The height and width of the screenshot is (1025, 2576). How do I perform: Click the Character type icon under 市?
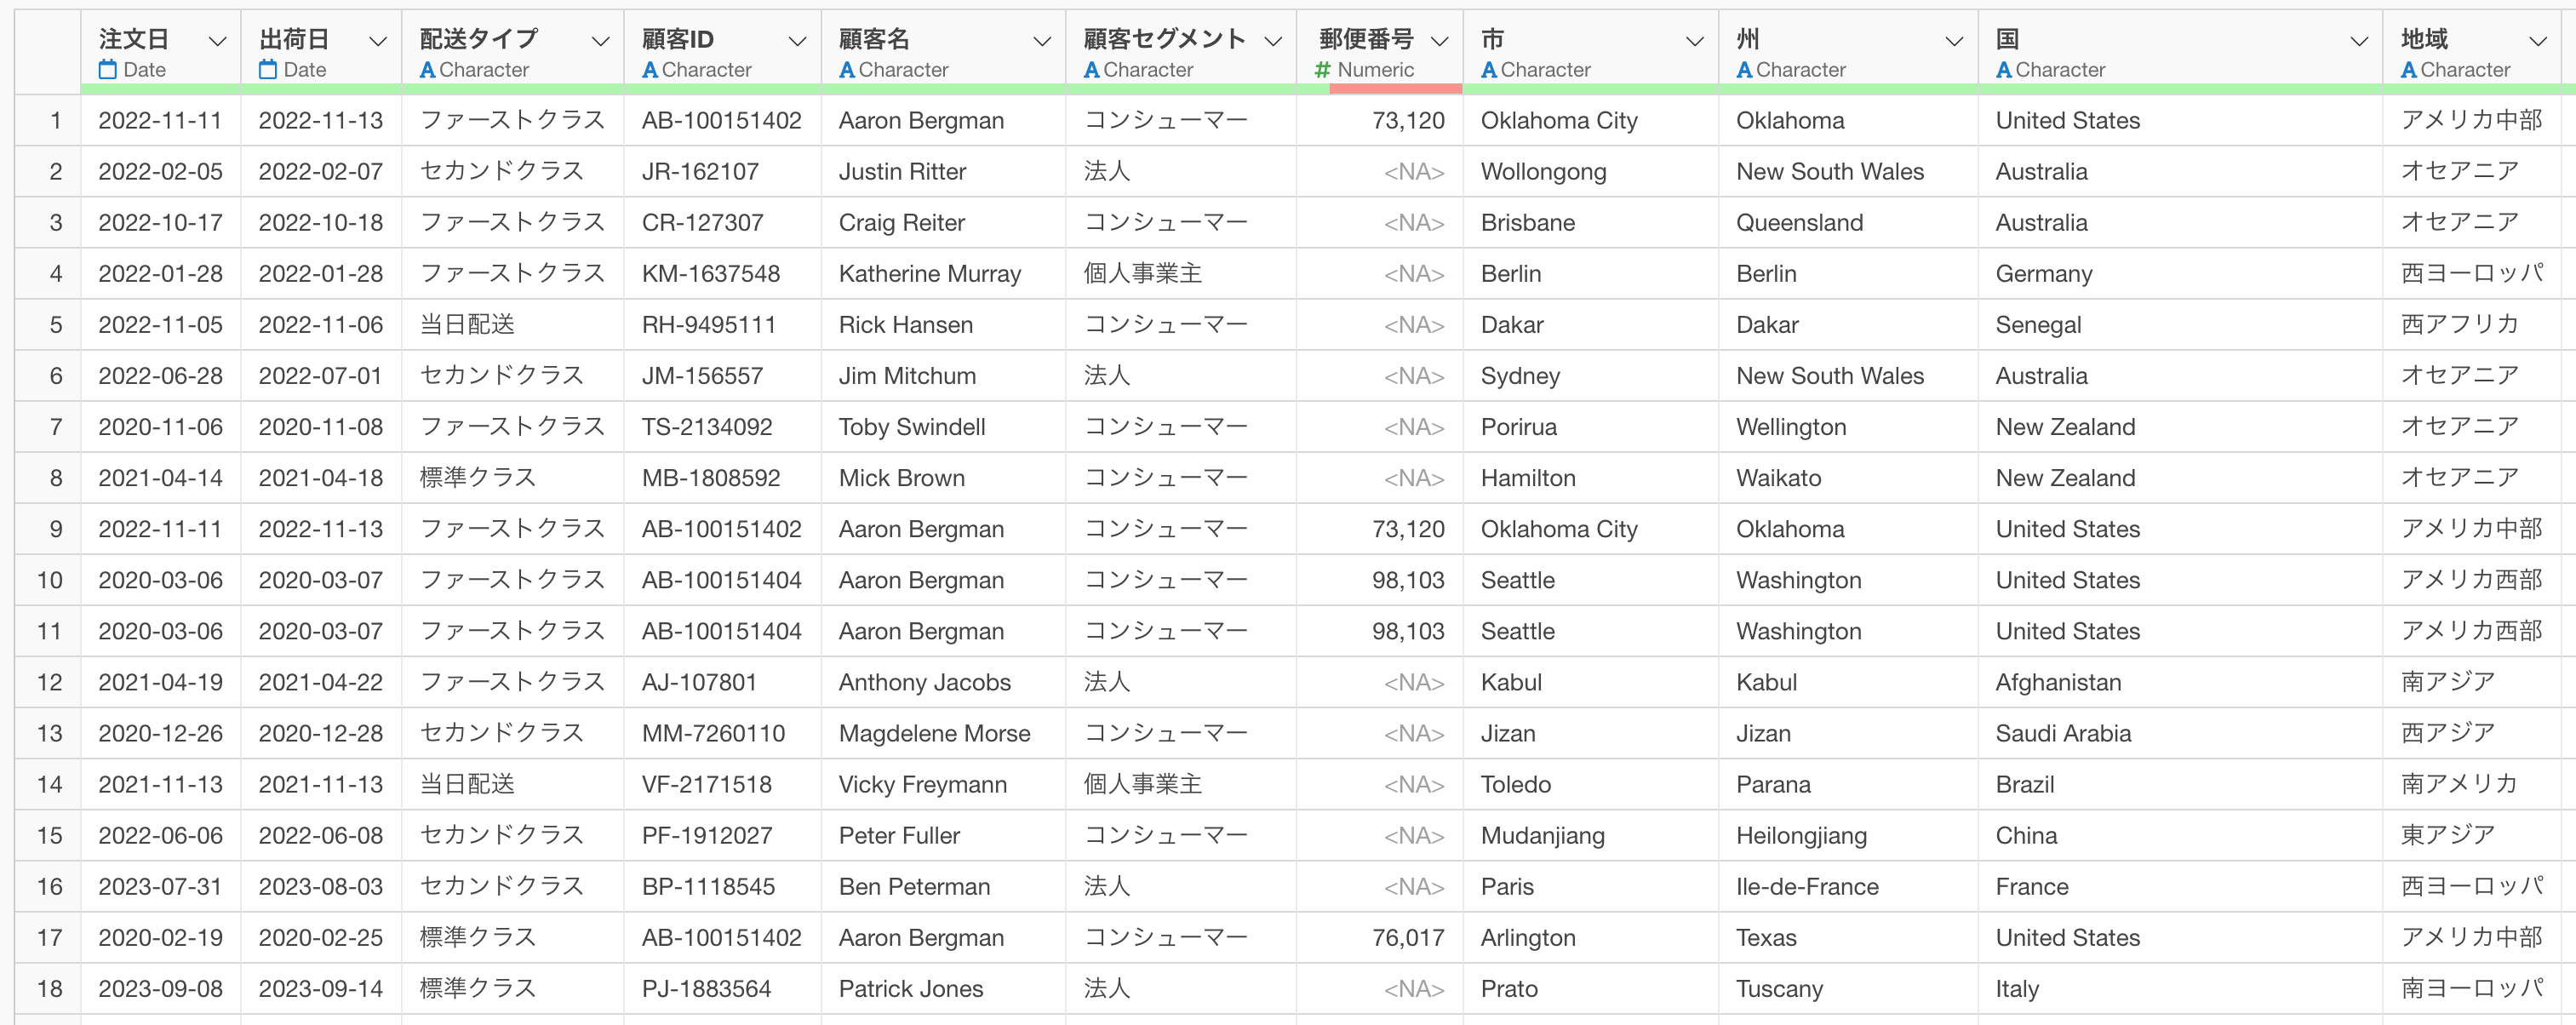pos(1489,70)
